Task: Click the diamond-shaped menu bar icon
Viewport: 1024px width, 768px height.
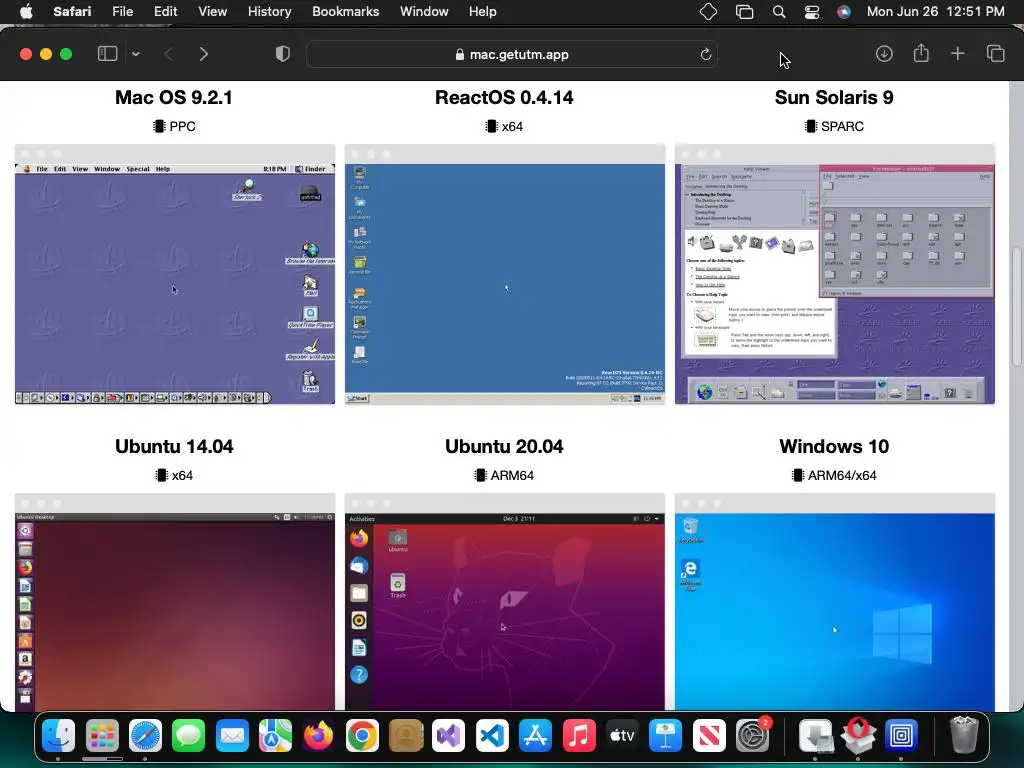Action: click(x=708, y=12)
